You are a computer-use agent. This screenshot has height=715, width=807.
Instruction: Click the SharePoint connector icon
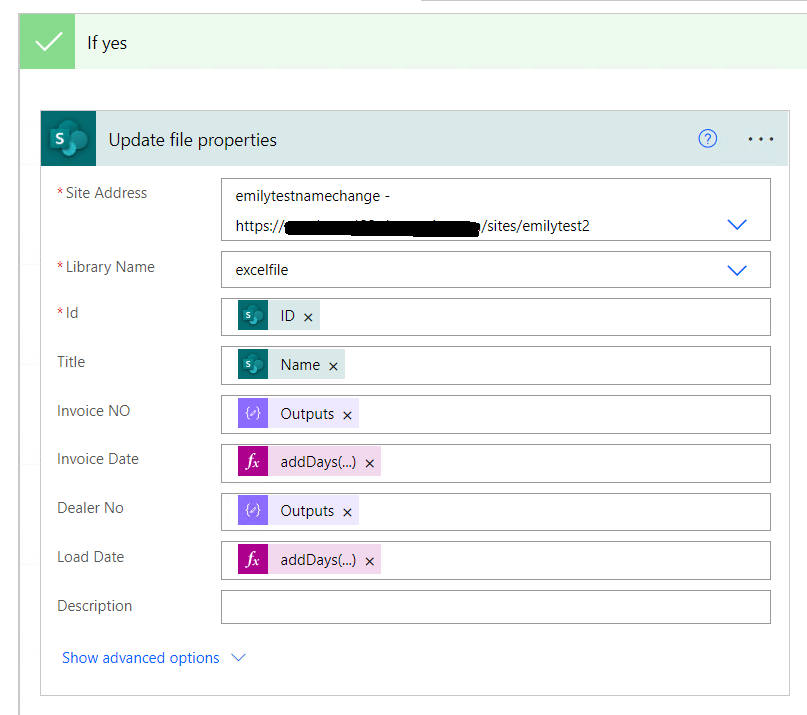(67, 138)
